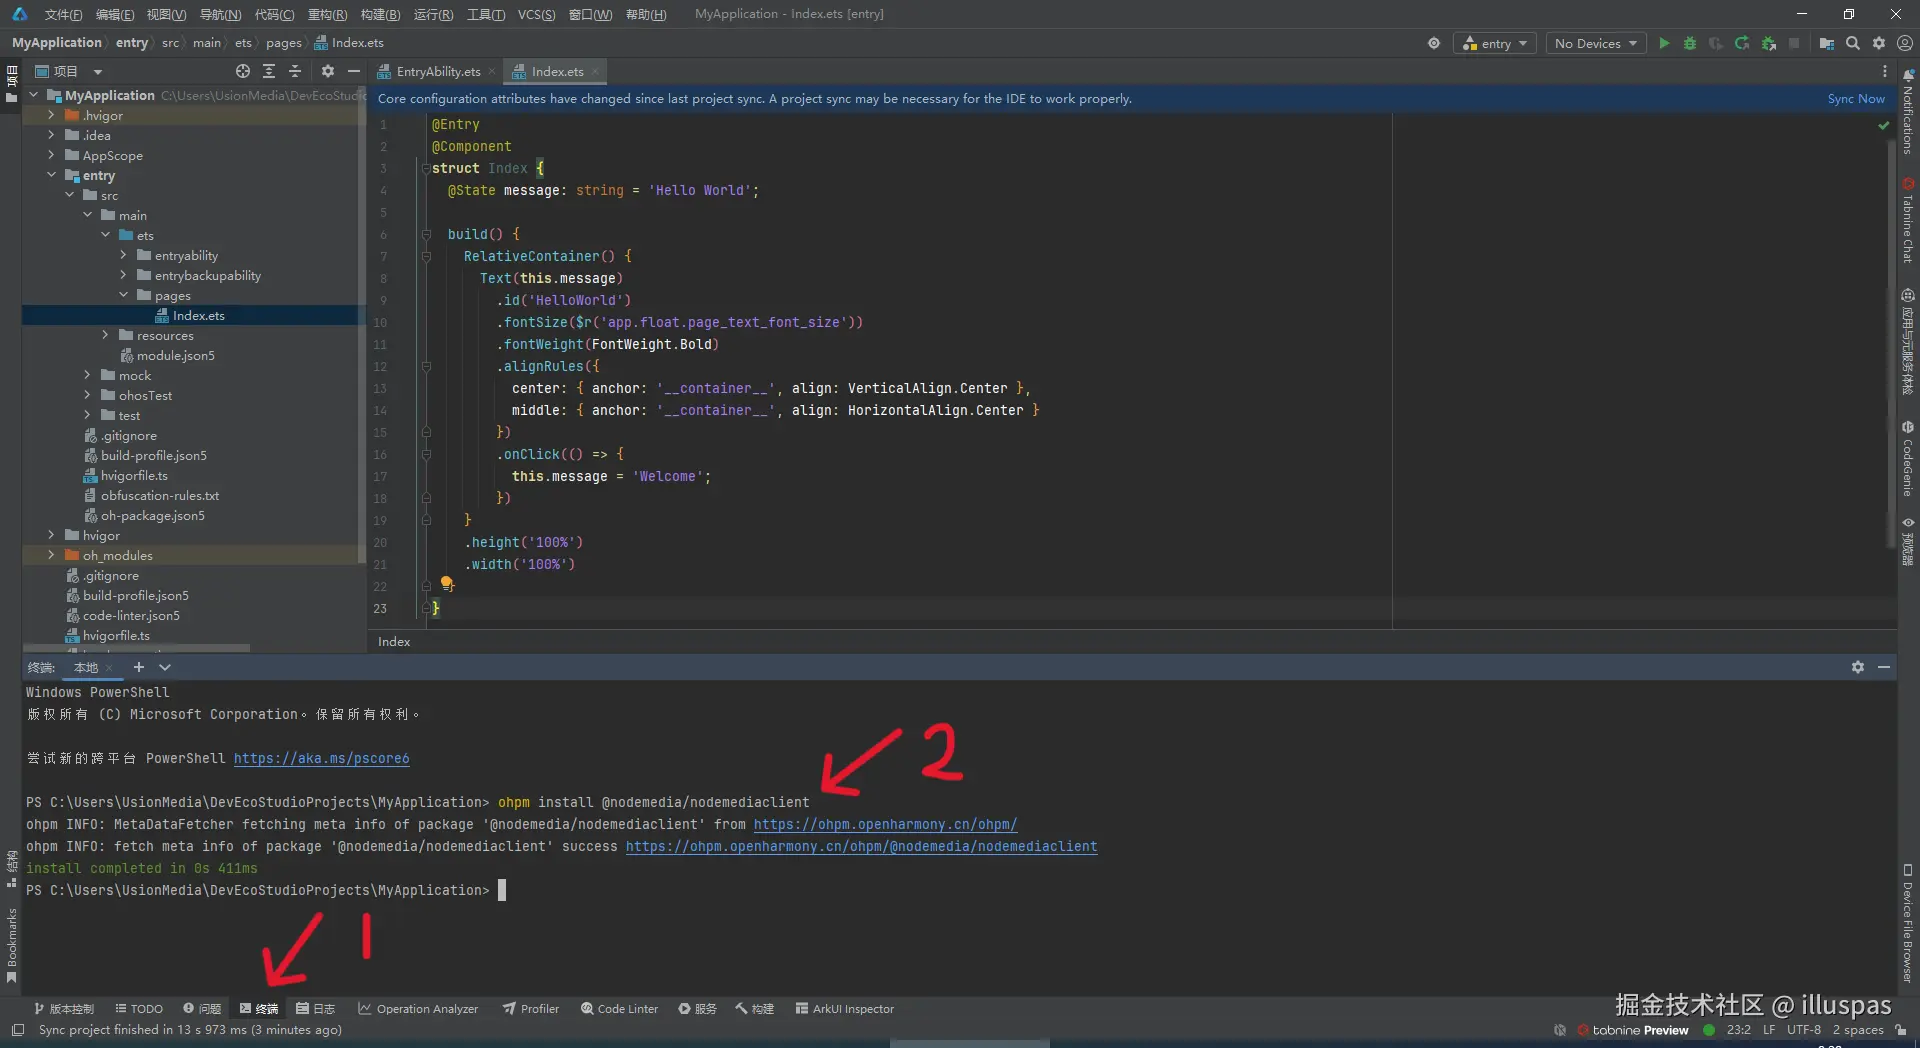
Task: Collapse the pages folder in tree
Action: (123, 295)
